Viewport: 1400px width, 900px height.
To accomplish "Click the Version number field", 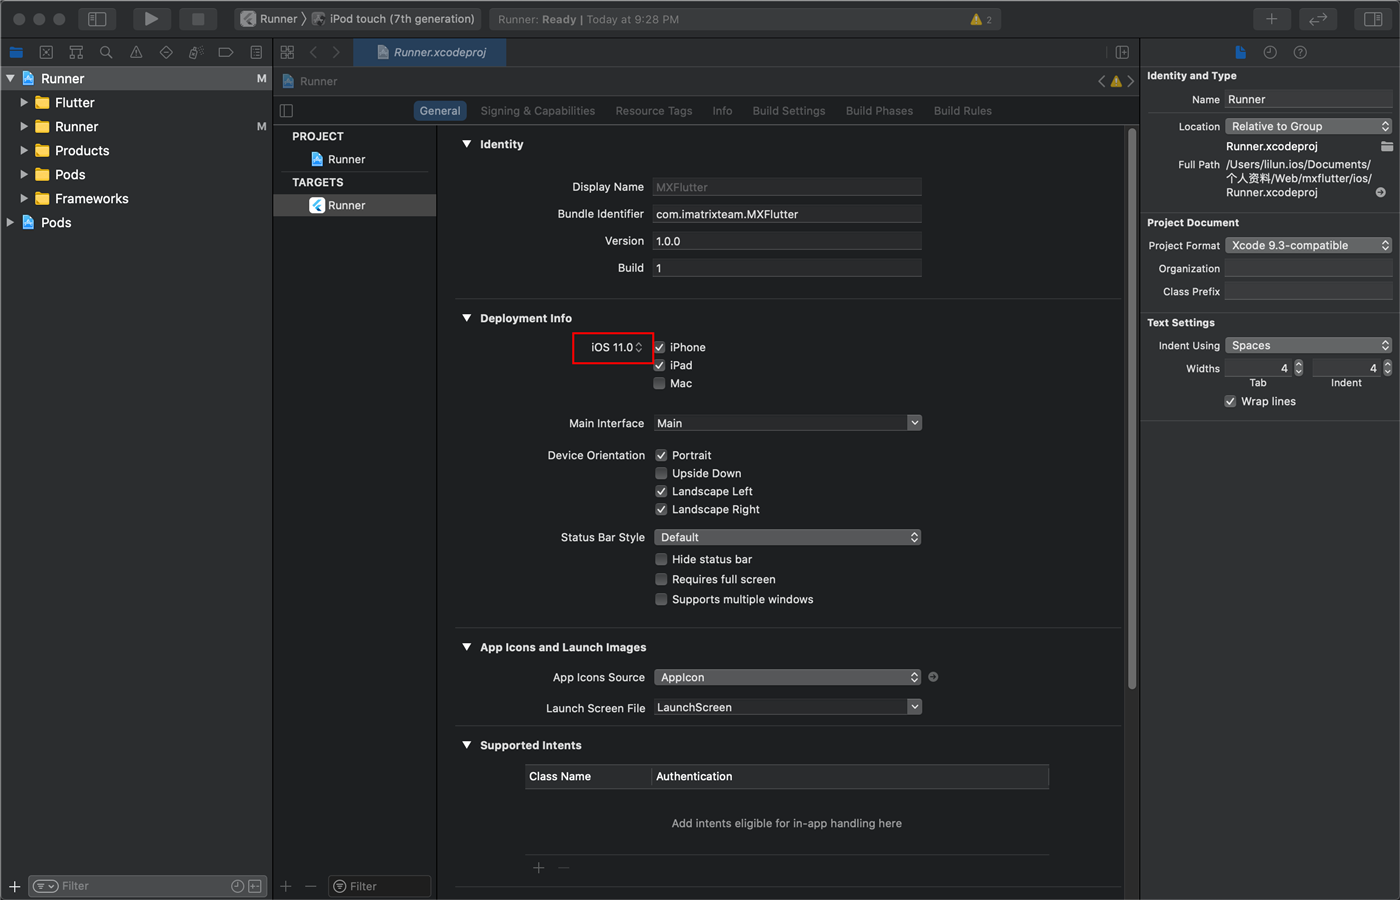I will click(787, 241).
